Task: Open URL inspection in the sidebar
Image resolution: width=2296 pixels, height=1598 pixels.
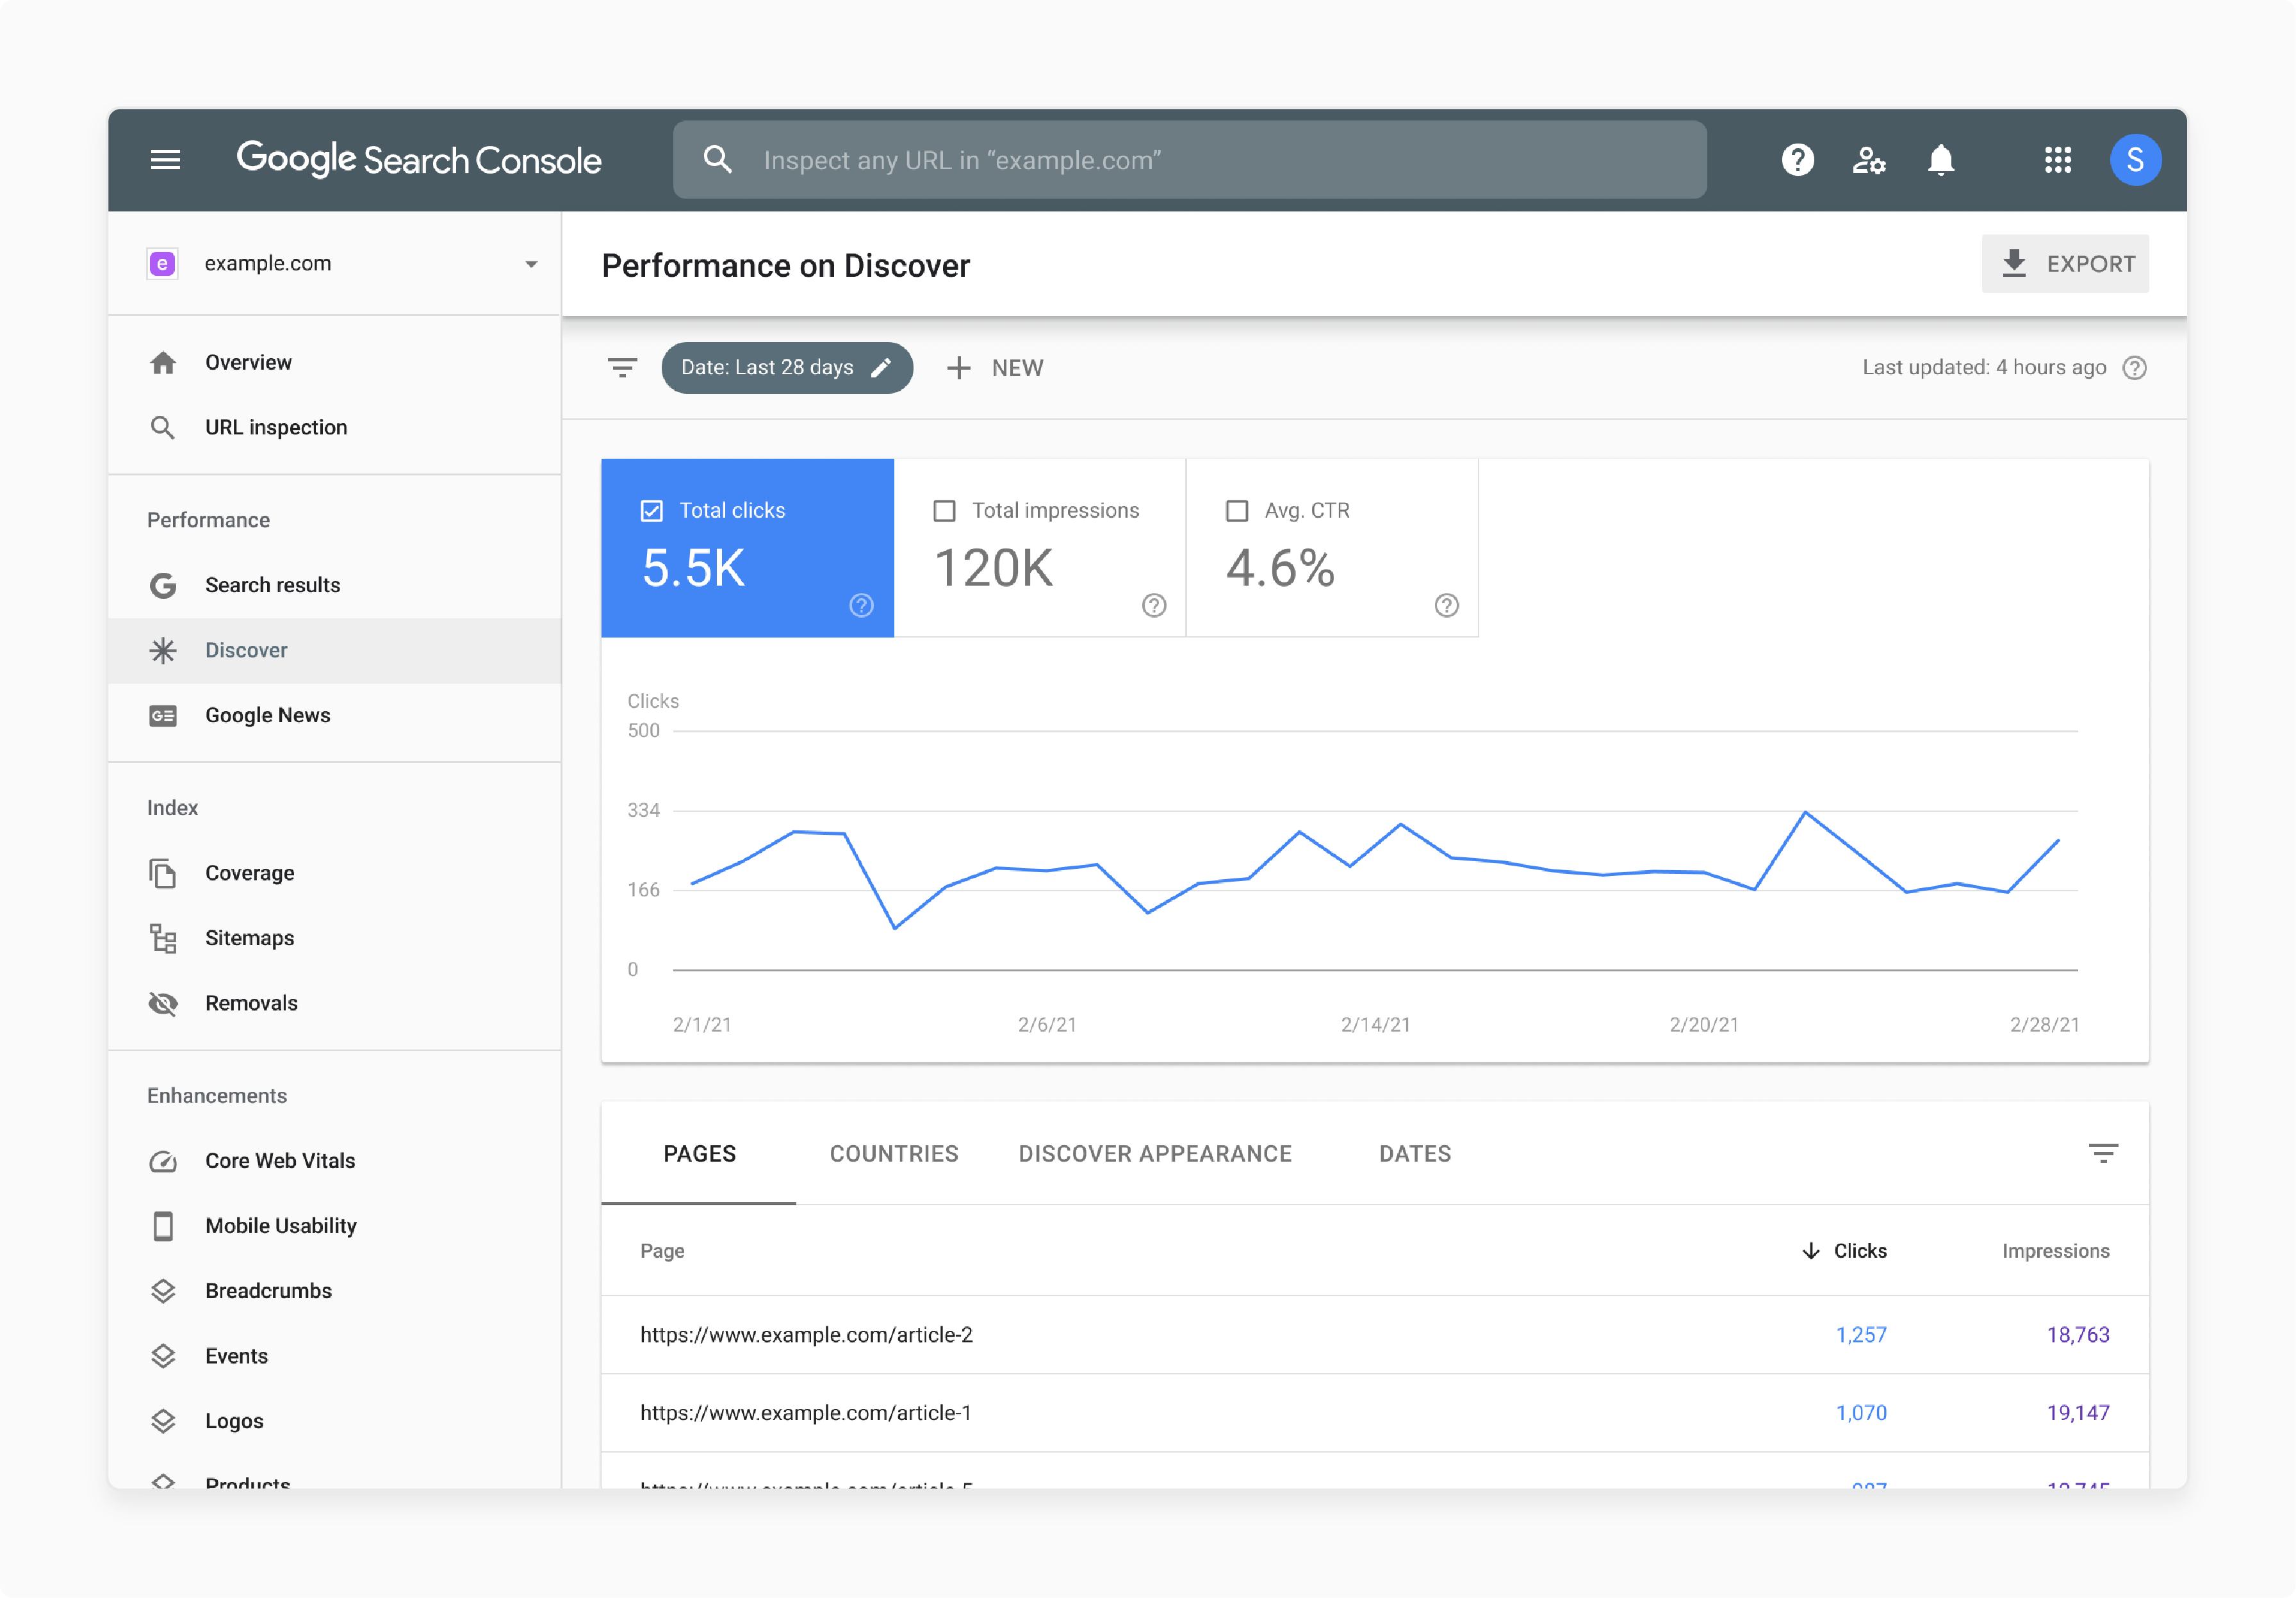Action: (334, 428)
